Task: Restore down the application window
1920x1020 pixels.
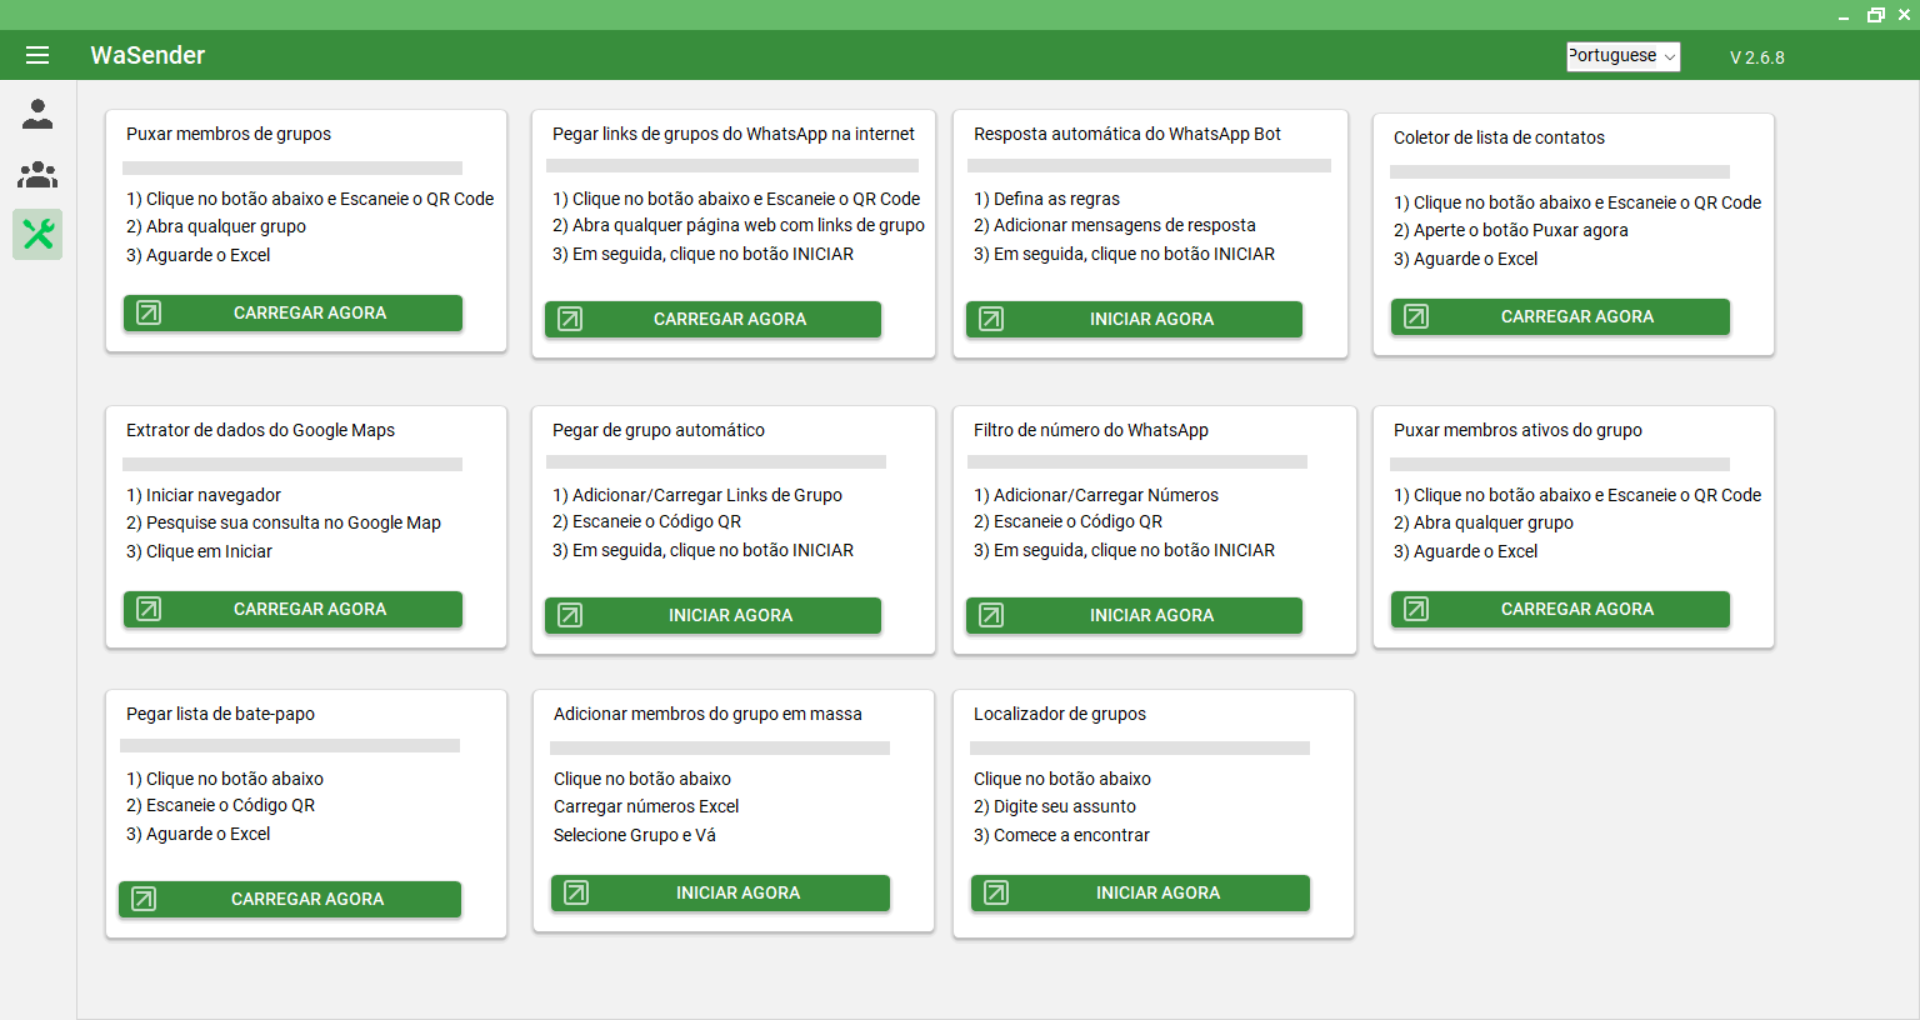Action: pyautogui.click(x=1875, y=15)
